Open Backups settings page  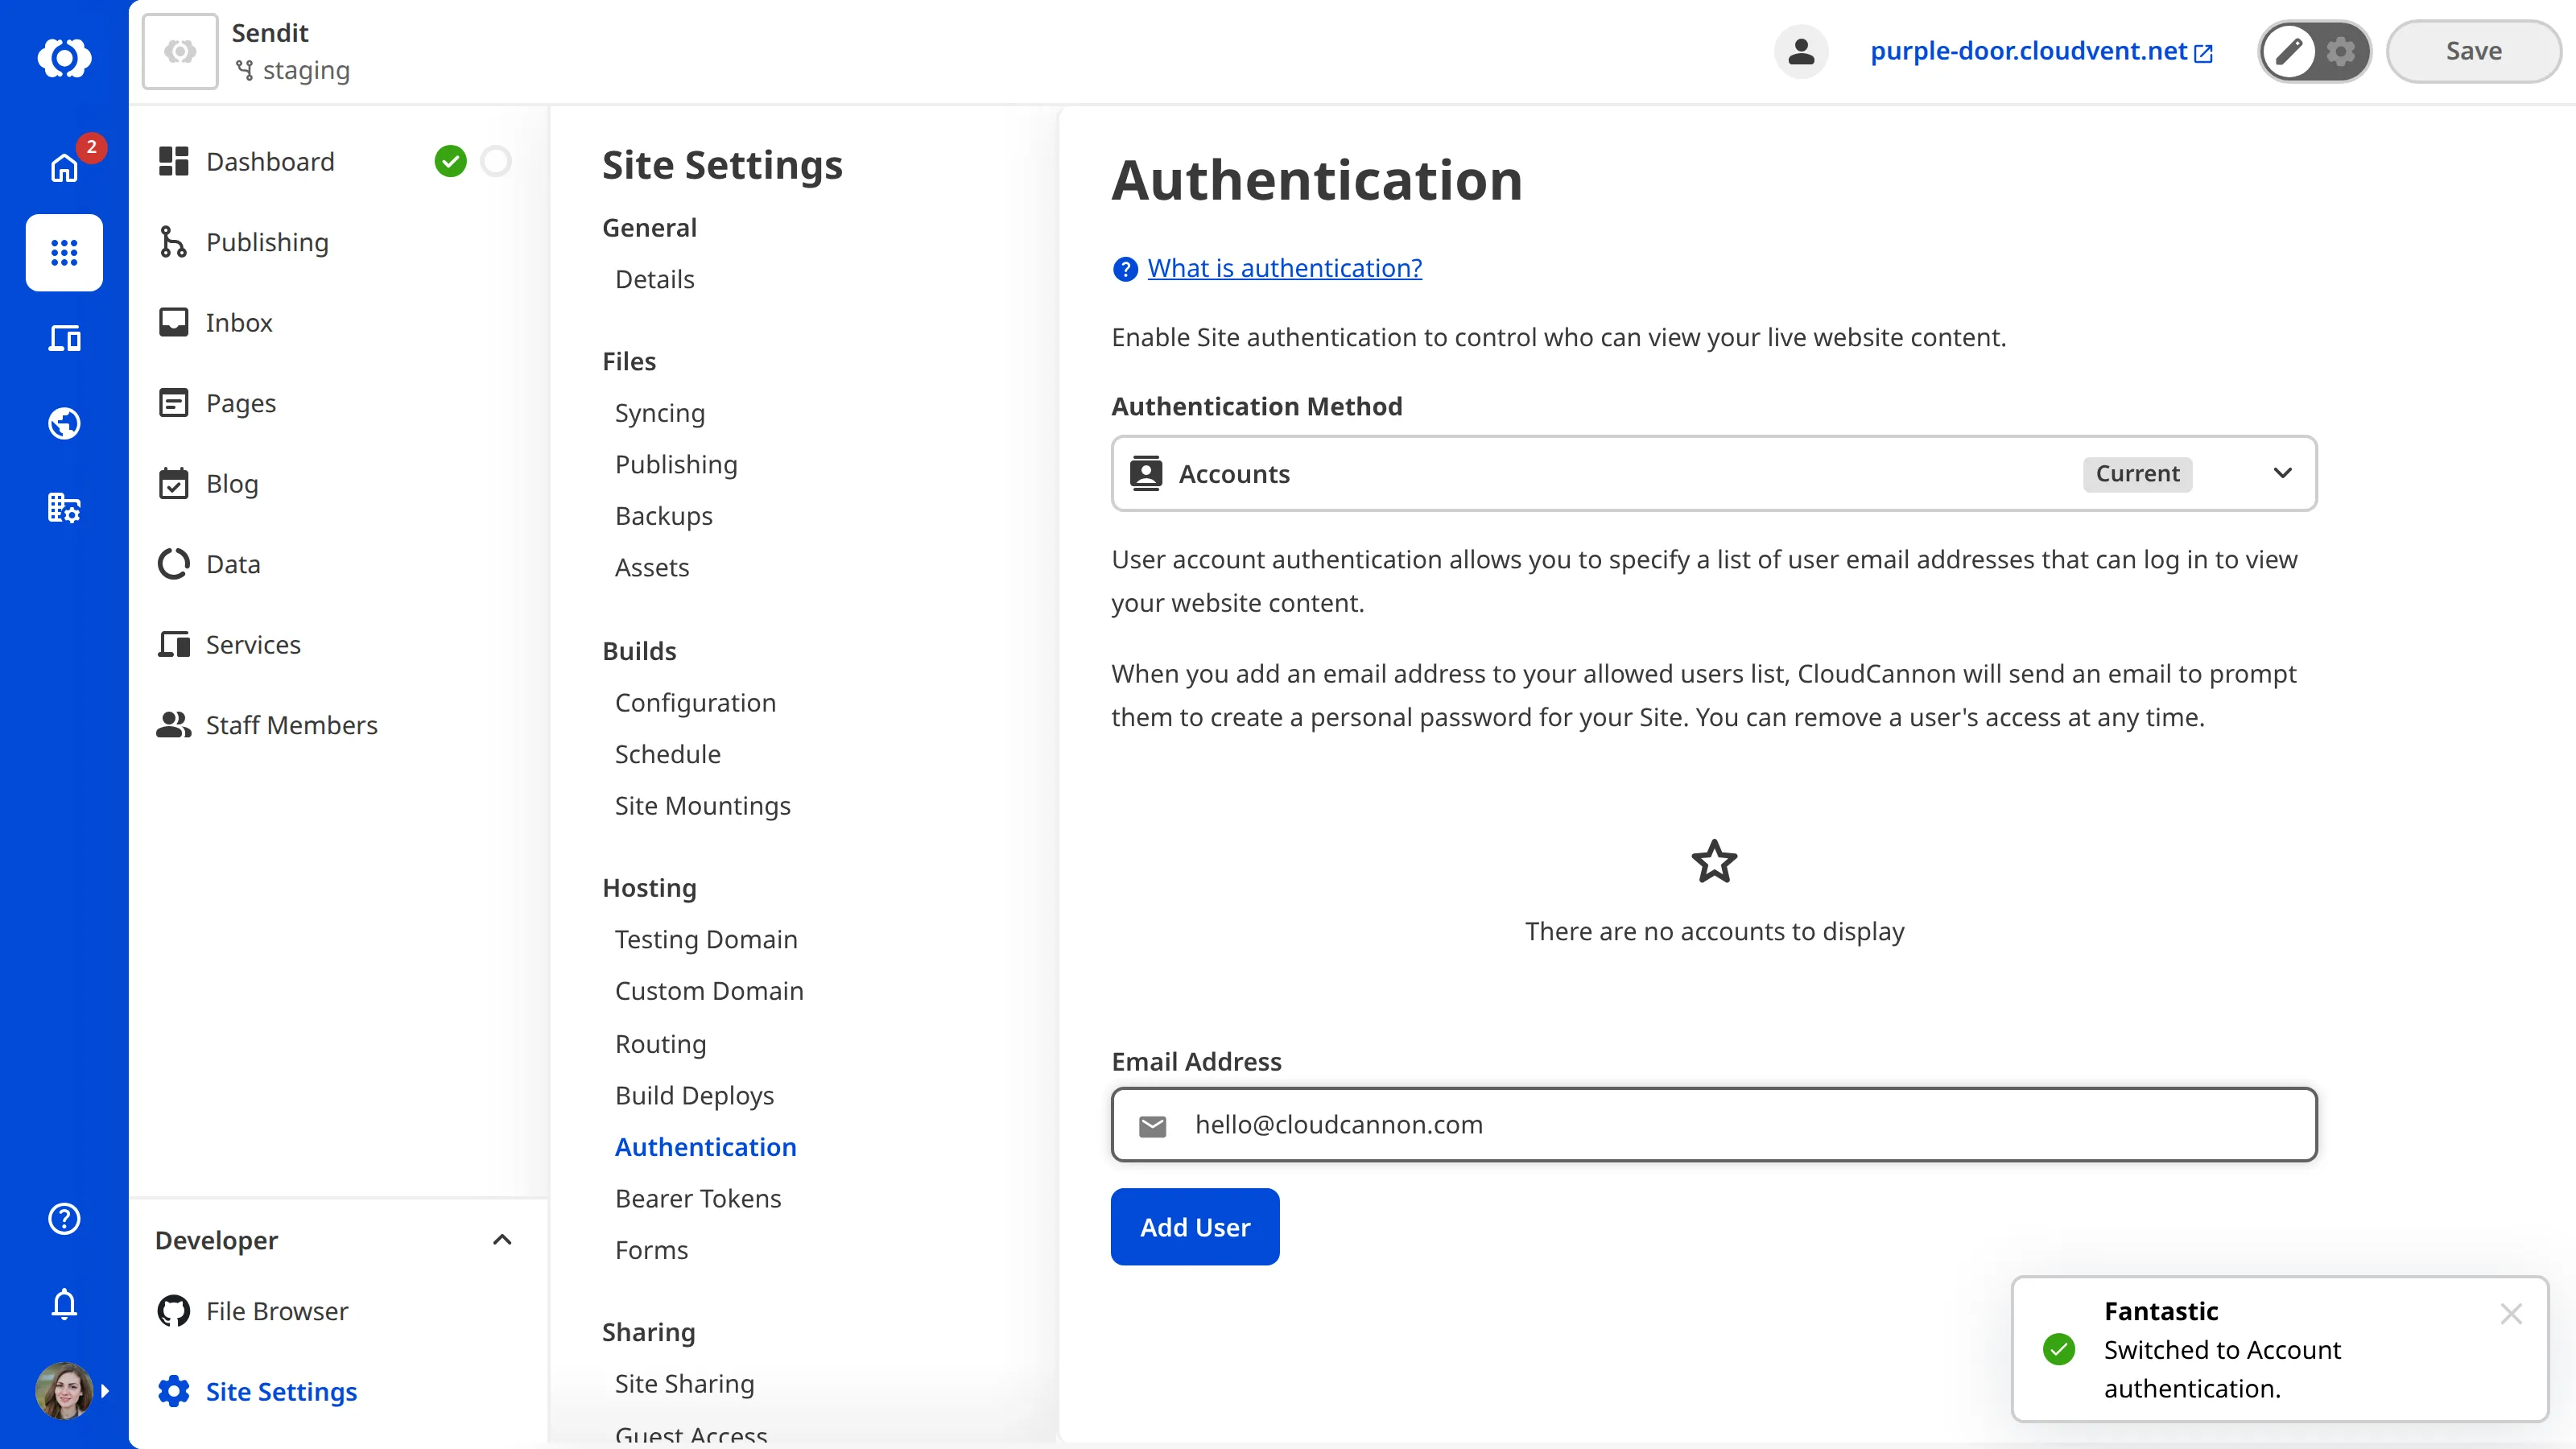tap(663, 516)
